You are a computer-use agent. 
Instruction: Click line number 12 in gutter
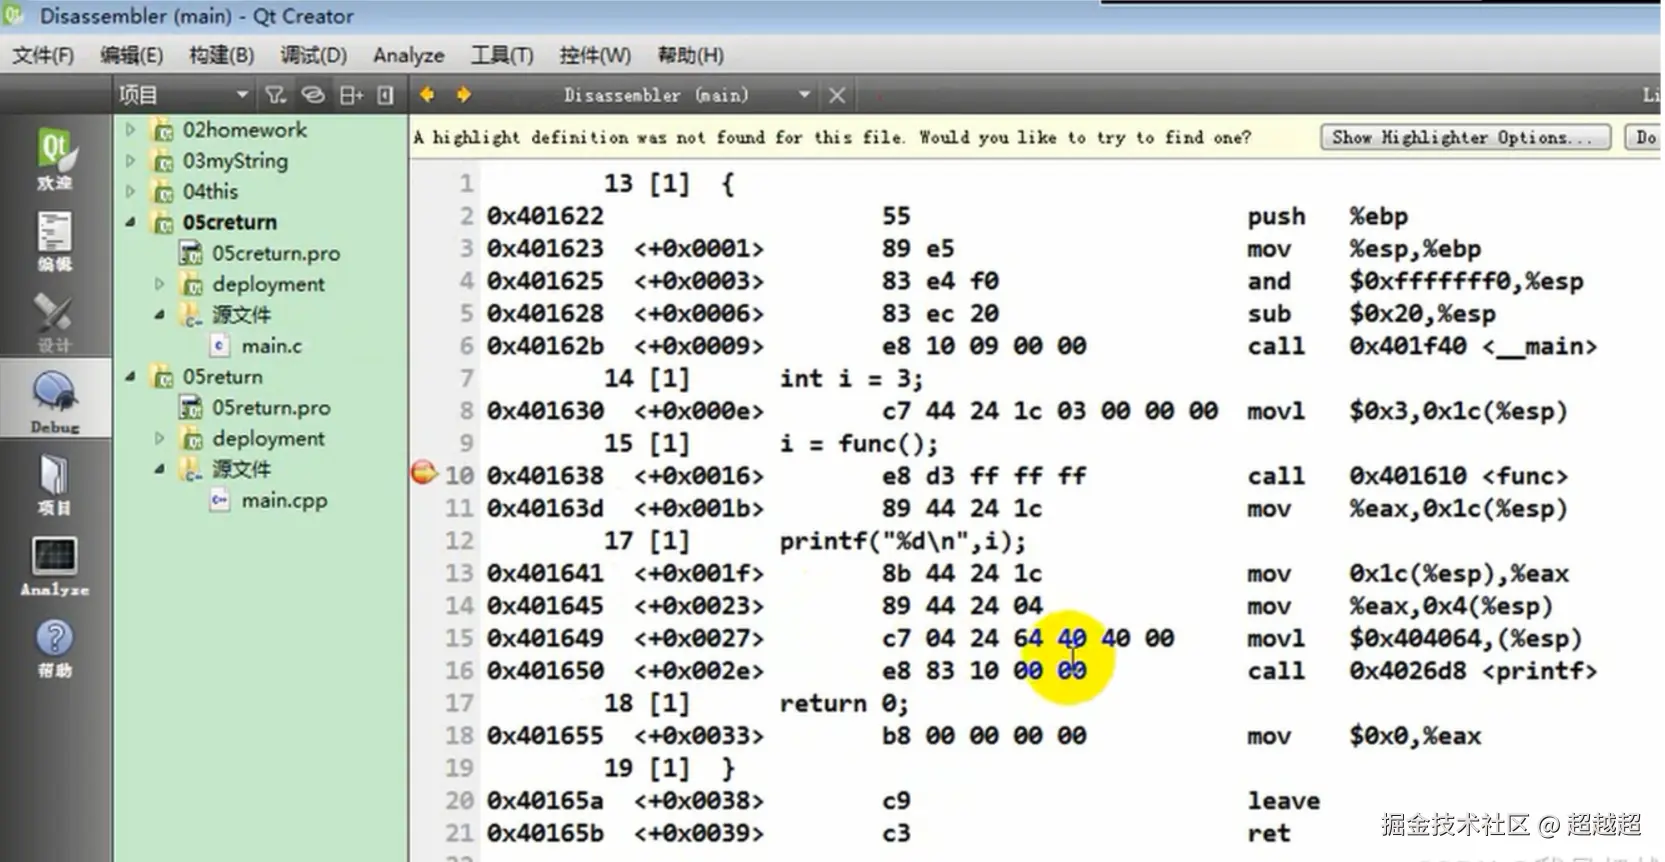(459, 541)
